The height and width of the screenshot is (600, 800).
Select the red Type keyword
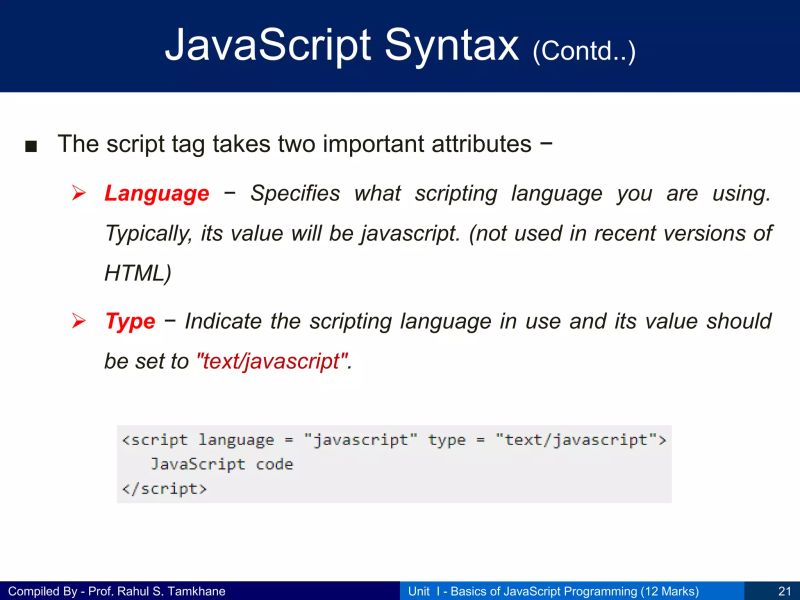129,322
